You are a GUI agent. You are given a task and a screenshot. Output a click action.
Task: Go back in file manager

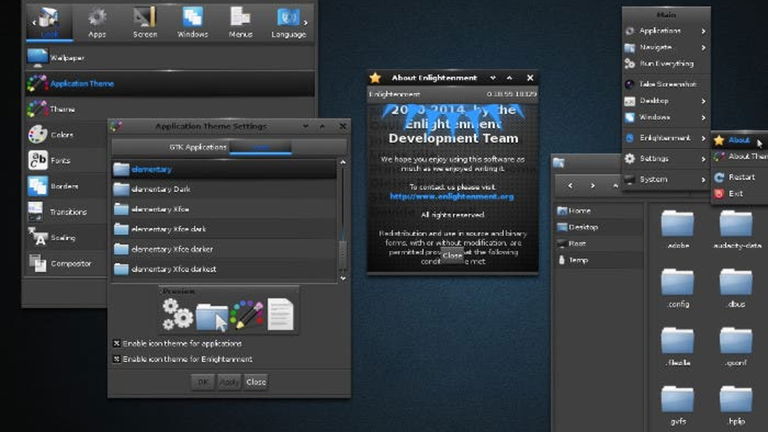tap(570, 186)
